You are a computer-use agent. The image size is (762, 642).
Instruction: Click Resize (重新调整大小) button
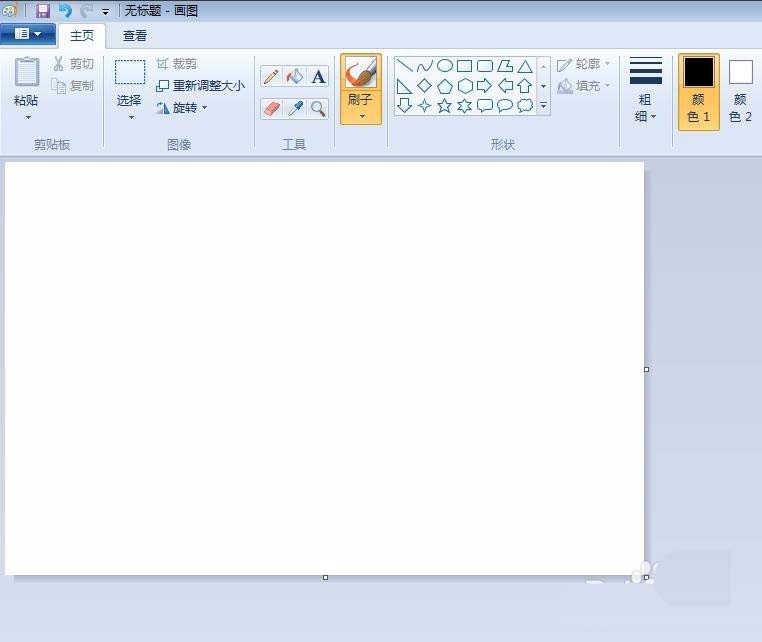tap(200, 86)
